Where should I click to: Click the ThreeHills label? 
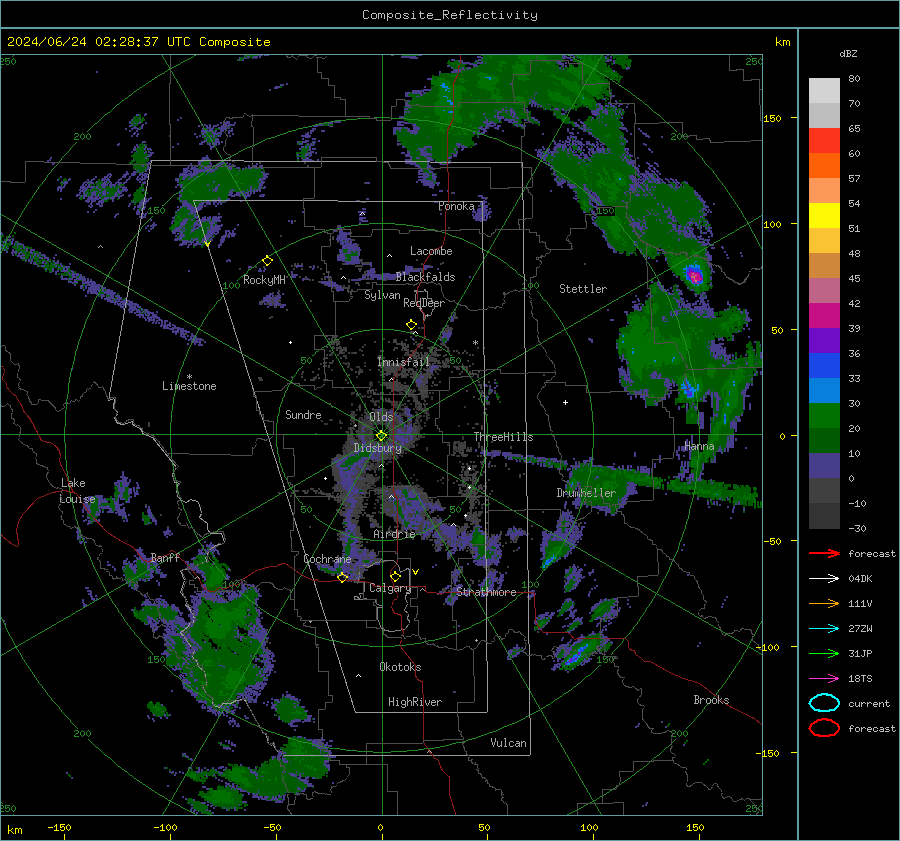(x=503, y=437)
